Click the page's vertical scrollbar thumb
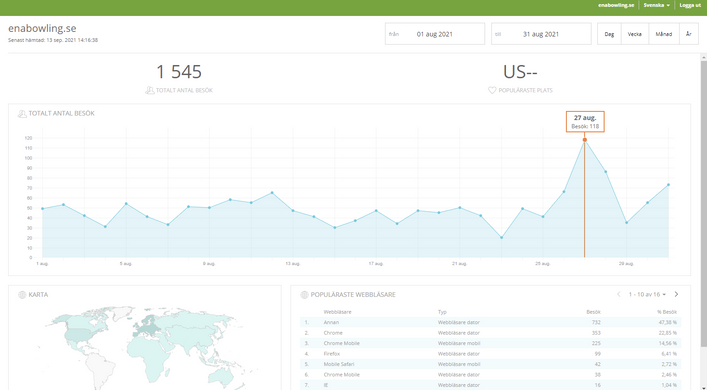The width and height of the screenshot is (707, 390). coord(703,203)
